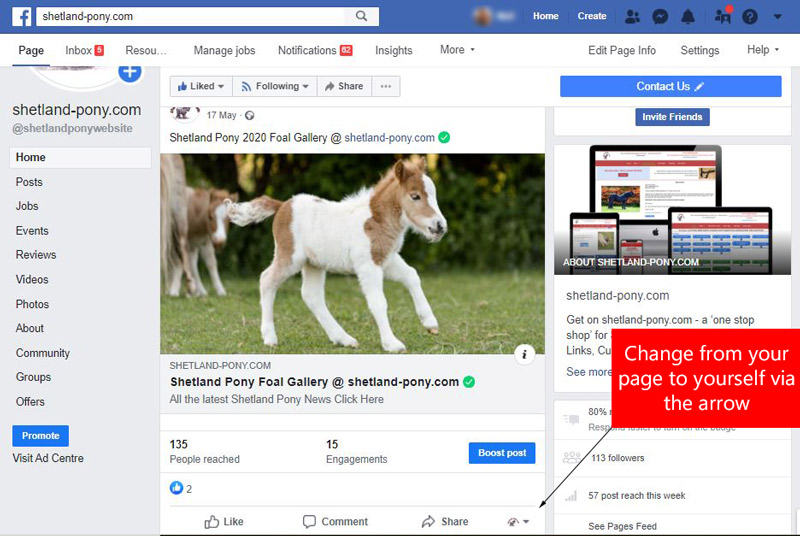Select Posts in the left sidebar
800x536 pixels.
tap(29, 182)
